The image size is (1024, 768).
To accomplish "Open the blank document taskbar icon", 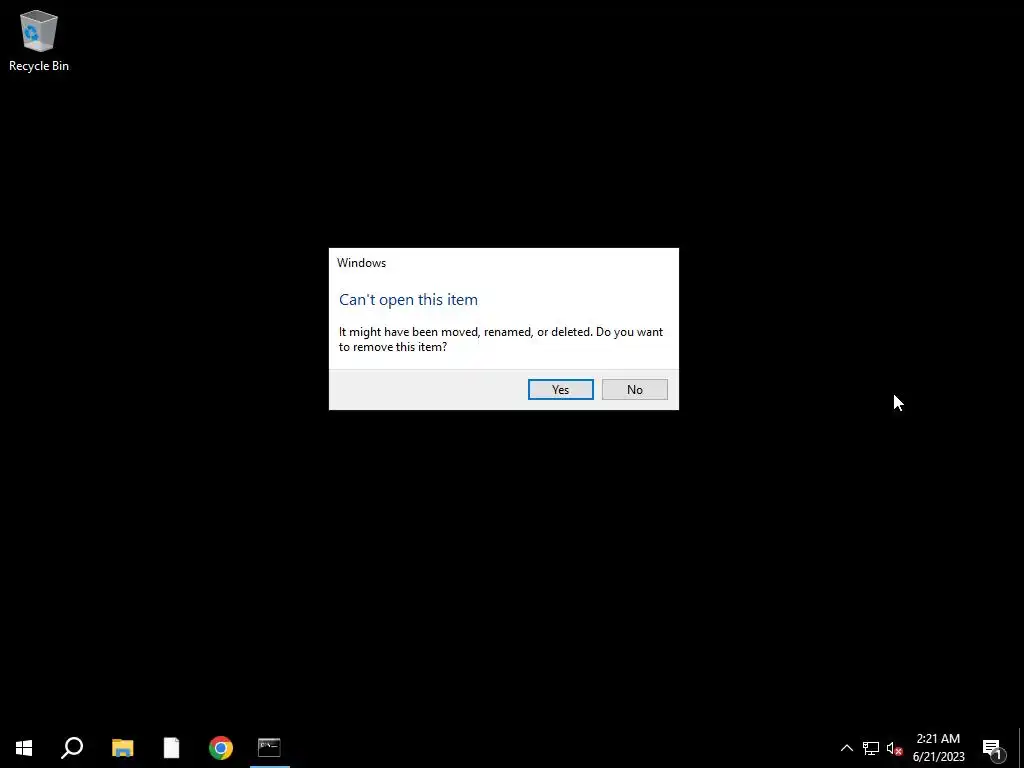I will (171, 747).
